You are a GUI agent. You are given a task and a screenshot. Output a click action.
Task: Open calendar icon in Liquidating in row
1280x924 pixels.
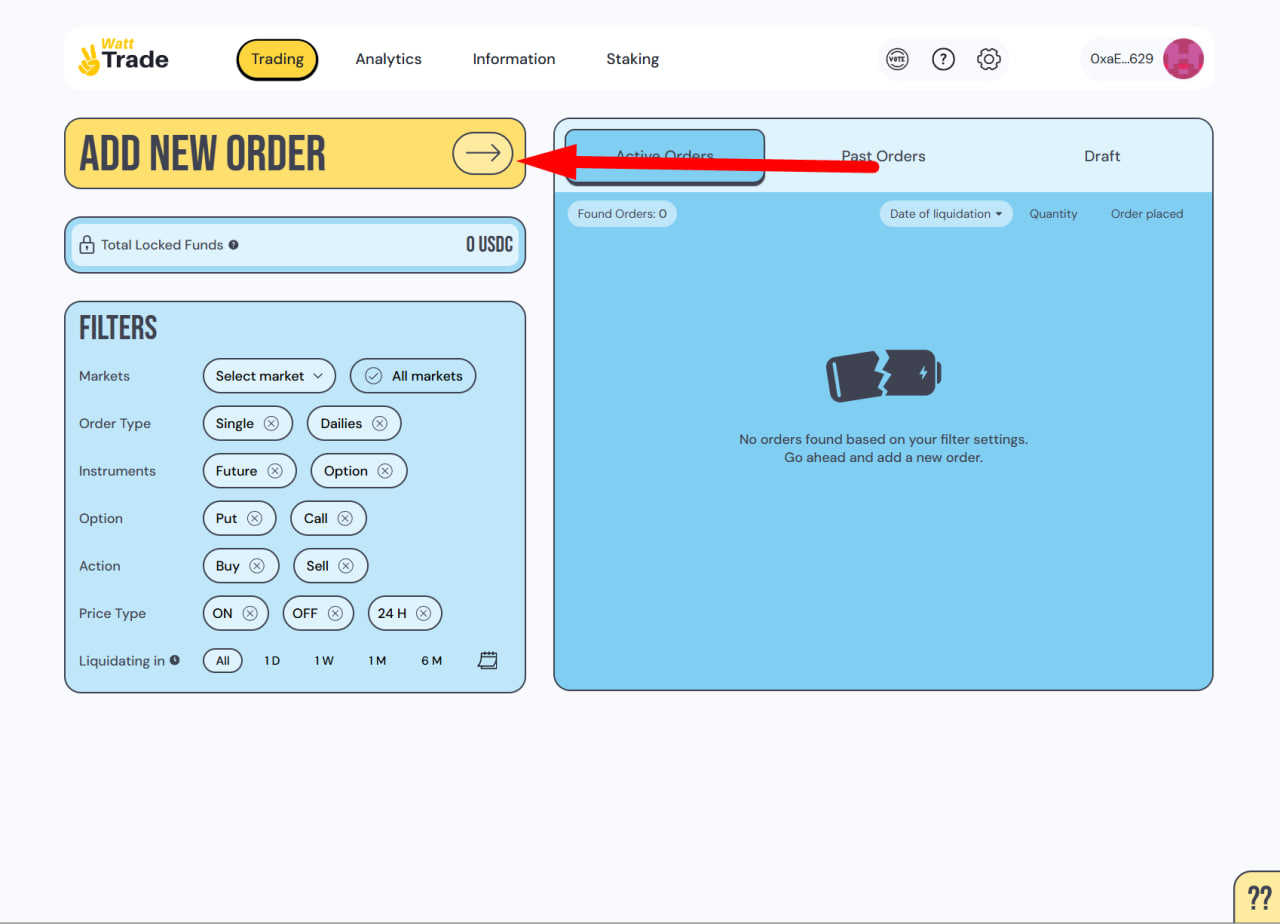pyautogui.click(x=488, y=660)
